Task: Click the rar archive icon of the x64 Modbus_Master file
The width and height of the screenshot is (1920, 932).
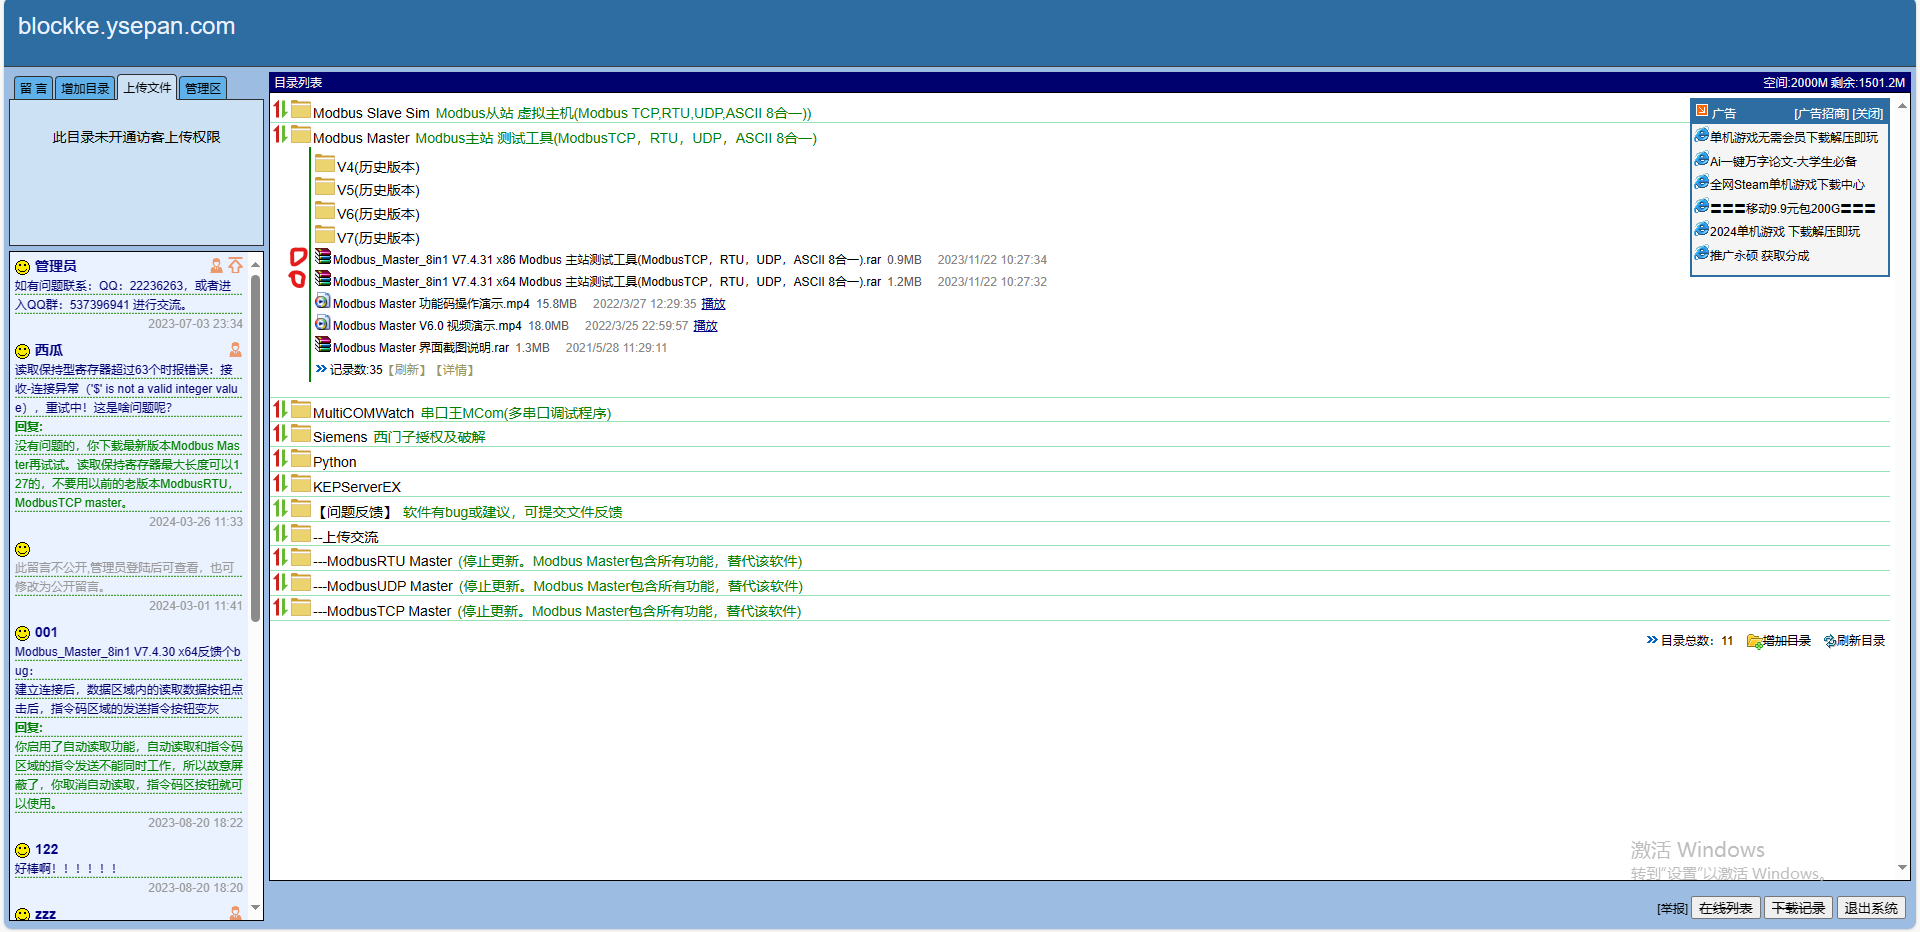Action: click(x=322, y=281)
